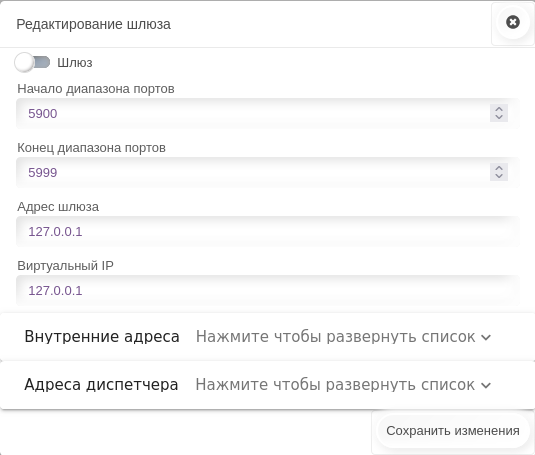Viewport: 535px width, 455px height.
Task: Close the Редактирование шлюза dialog
Action: (512, 23)
